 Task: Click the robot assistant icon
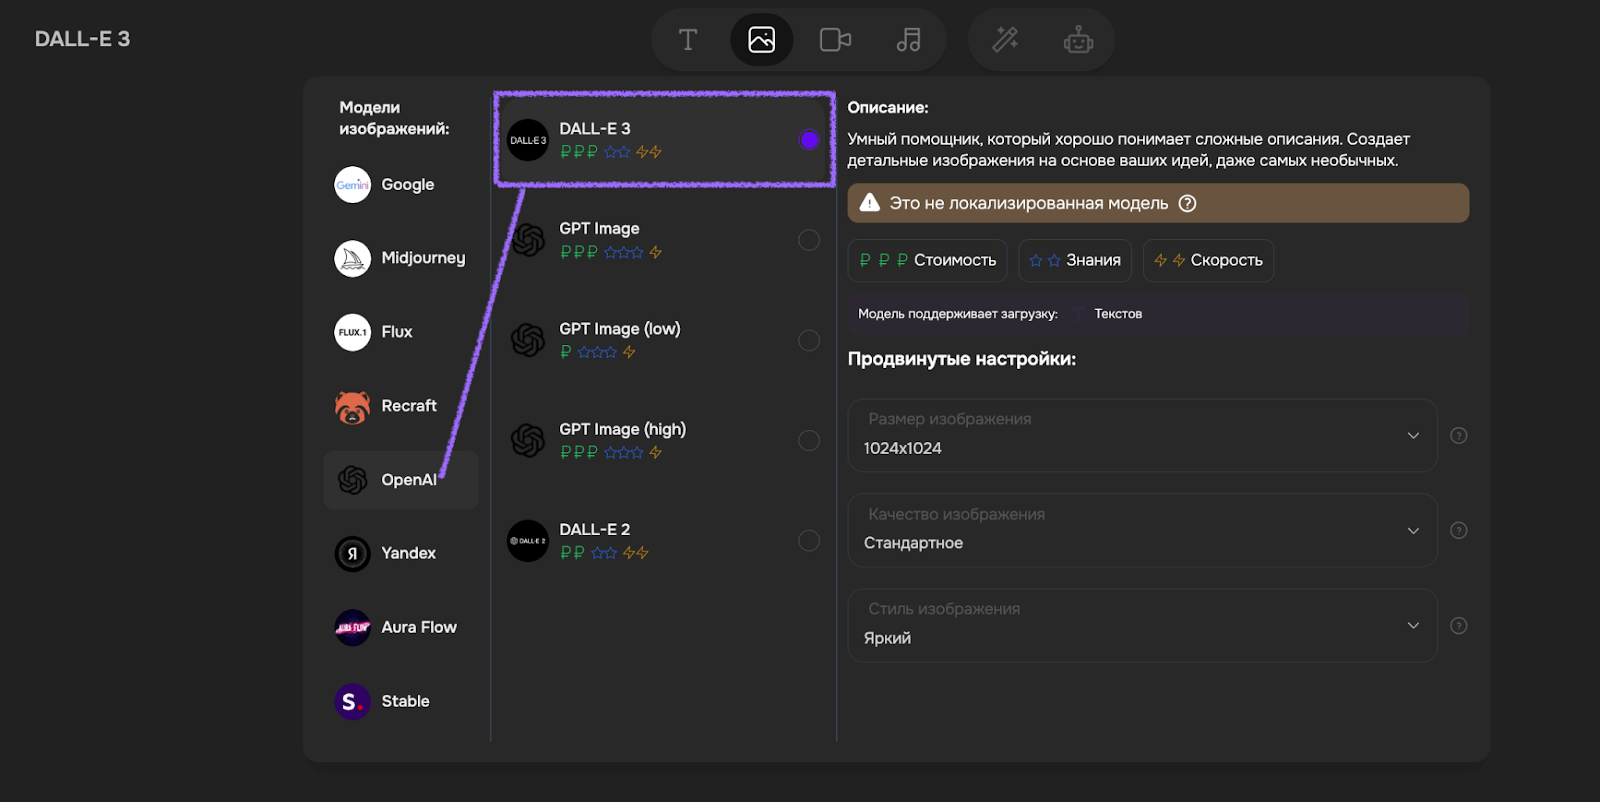pos(1078,40)
